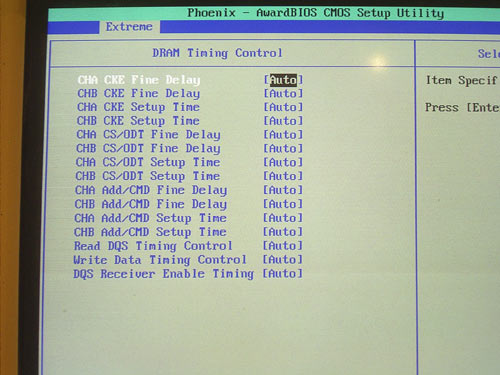
Task: Open CHA CKE Fine Delay Auto value
Action: (283, 80)
